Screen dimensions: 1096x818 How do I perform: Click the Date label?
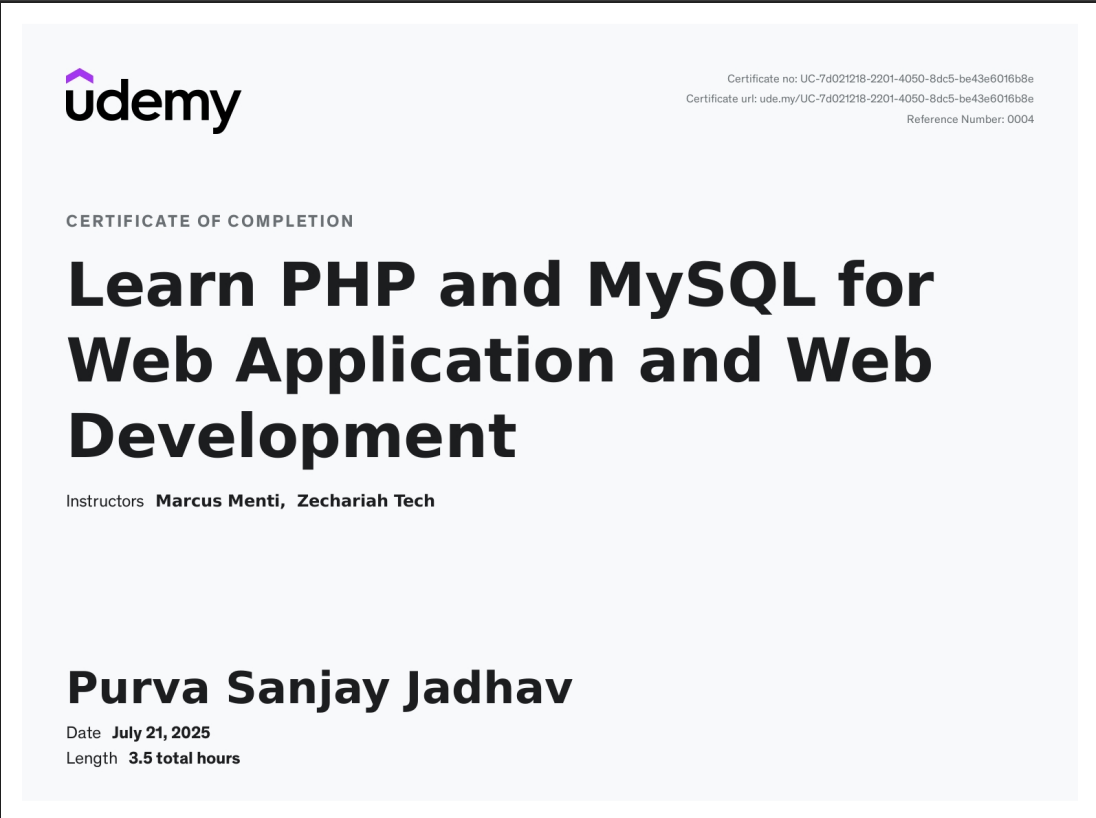point(83,733)
